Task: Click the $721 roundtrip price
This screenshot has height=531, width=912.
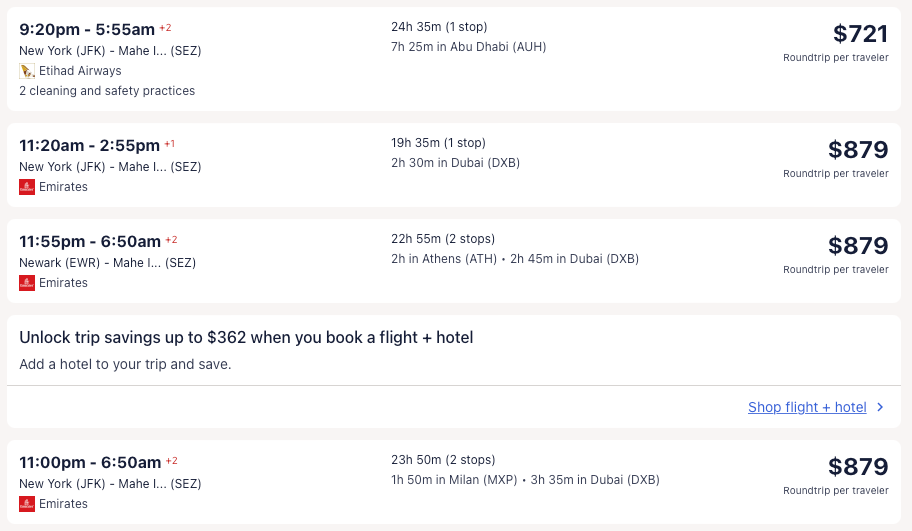Action: point(860,34)
